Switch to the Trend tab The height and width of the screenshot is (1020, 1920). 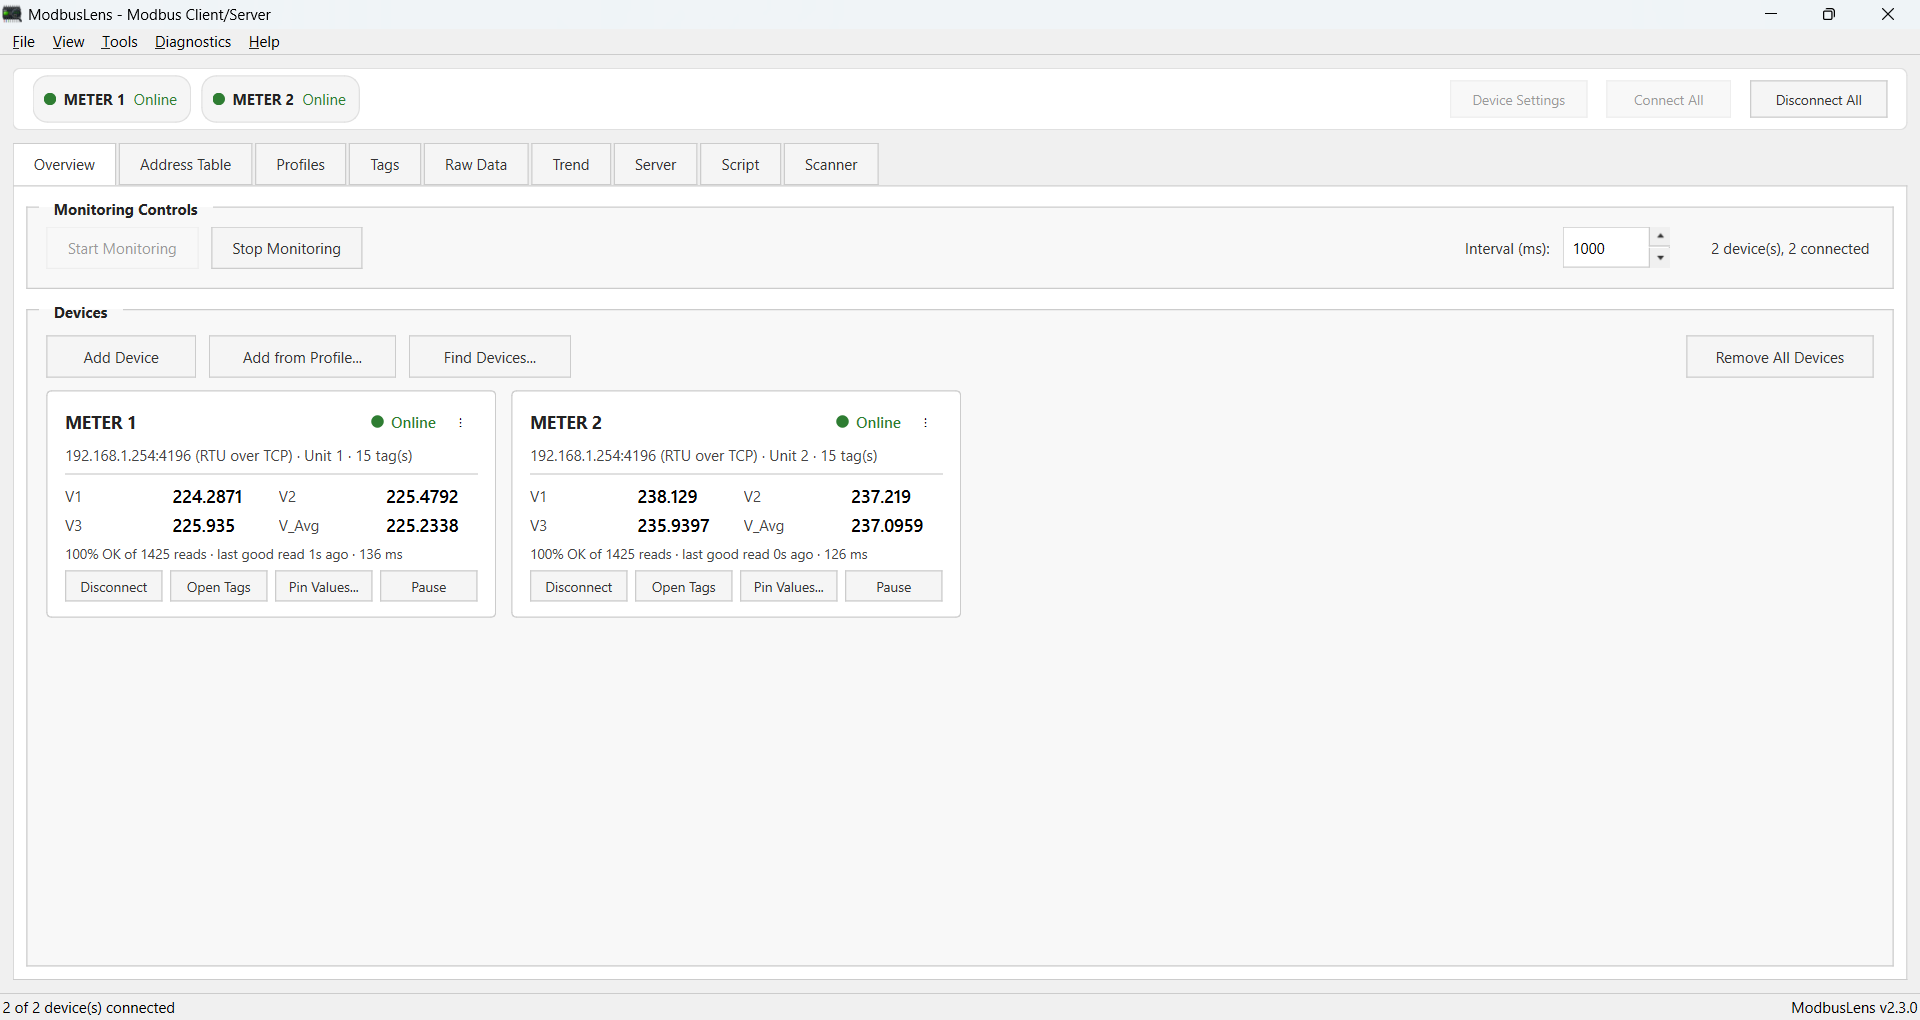coord(571,165)
